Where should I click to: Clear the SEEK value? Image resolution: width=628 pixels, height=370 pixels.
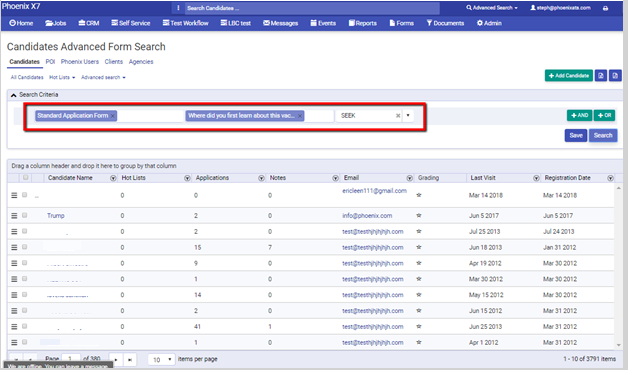pos(398,116)
